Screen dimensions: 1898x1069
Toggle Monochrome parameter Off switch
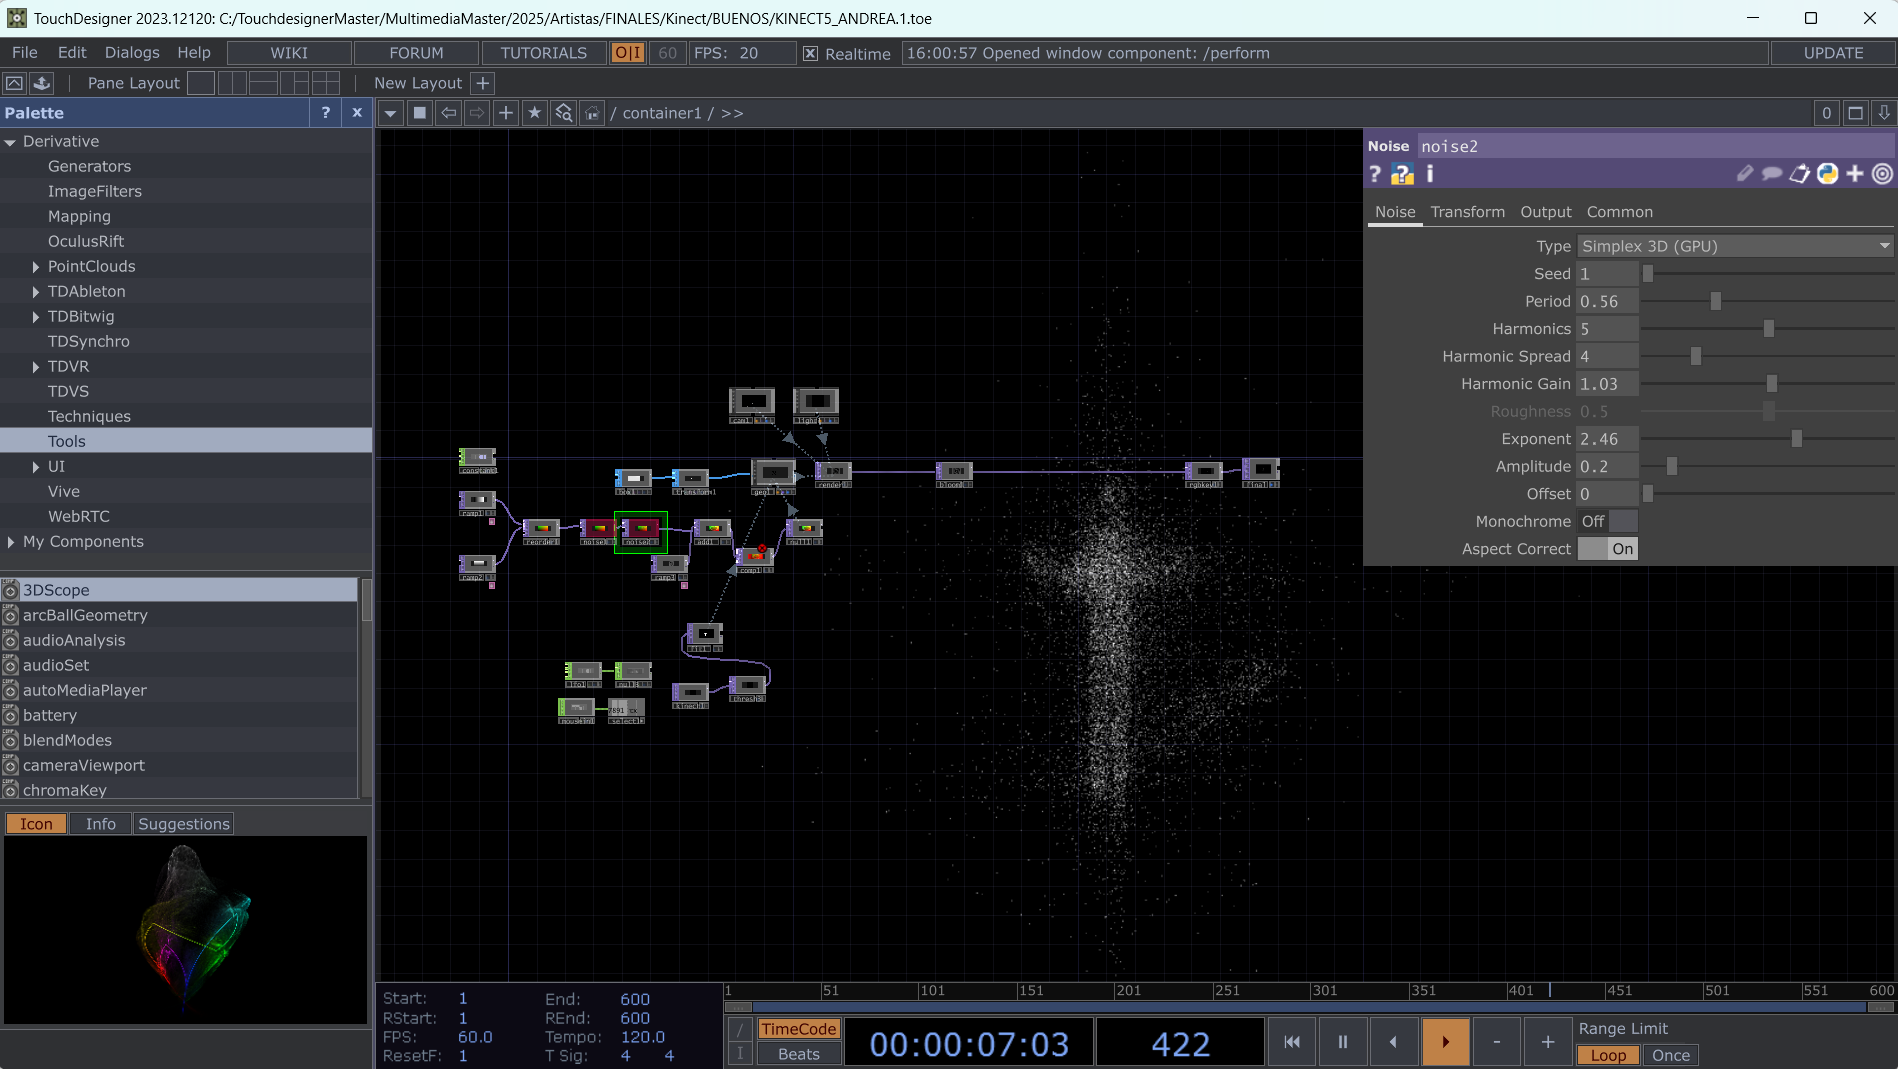tap(1607, 521)
